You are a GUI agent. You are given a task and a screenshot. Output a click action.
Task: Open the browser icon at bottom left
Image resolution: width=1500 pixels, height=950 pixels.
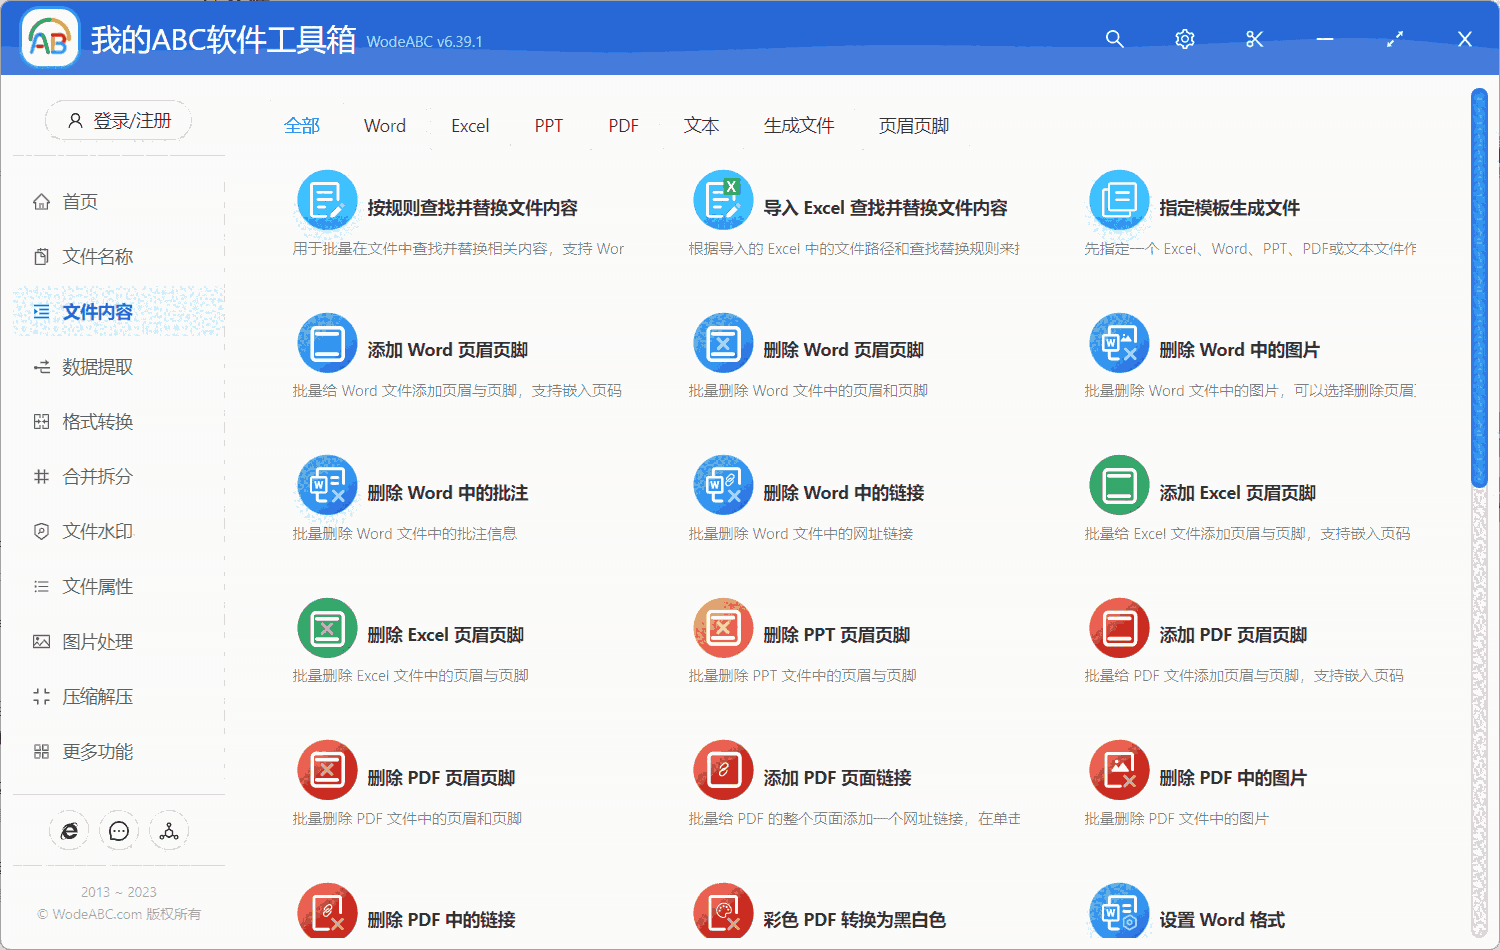tap(69, 830)
